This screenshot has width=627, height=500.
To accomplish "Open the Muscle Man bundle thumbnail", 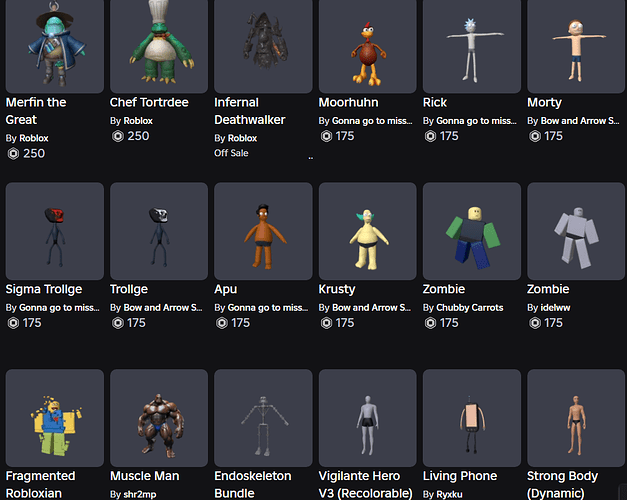I will (159, 418).
